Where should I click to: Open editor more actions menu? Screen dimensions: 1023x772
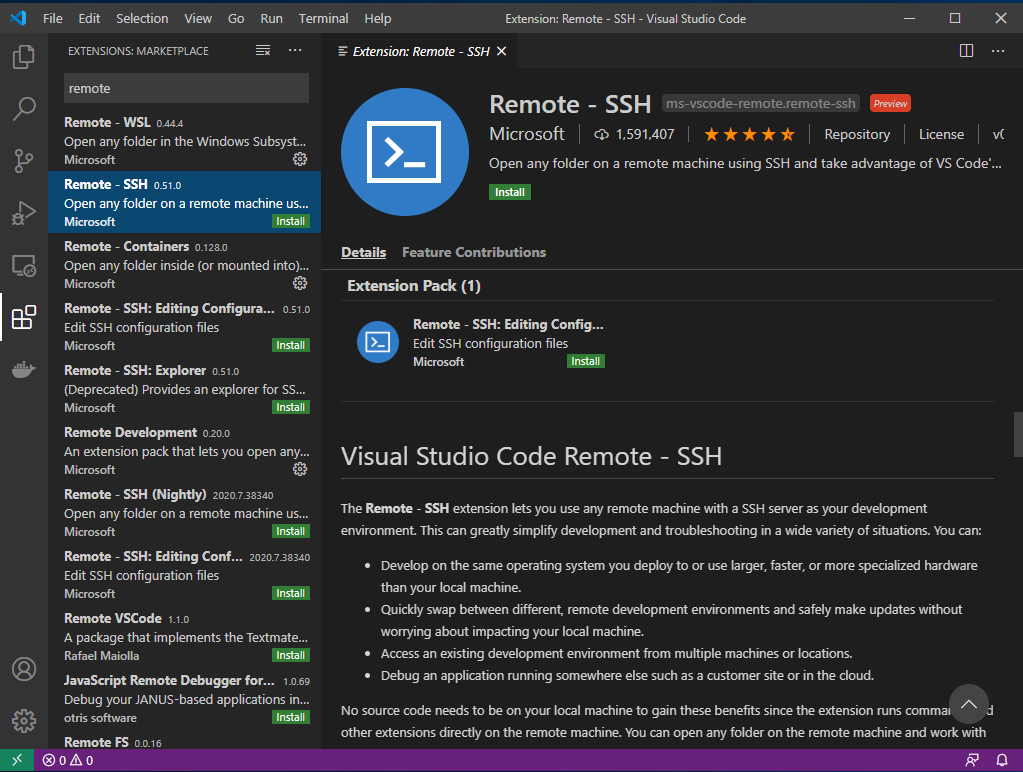tap(998, 51)
